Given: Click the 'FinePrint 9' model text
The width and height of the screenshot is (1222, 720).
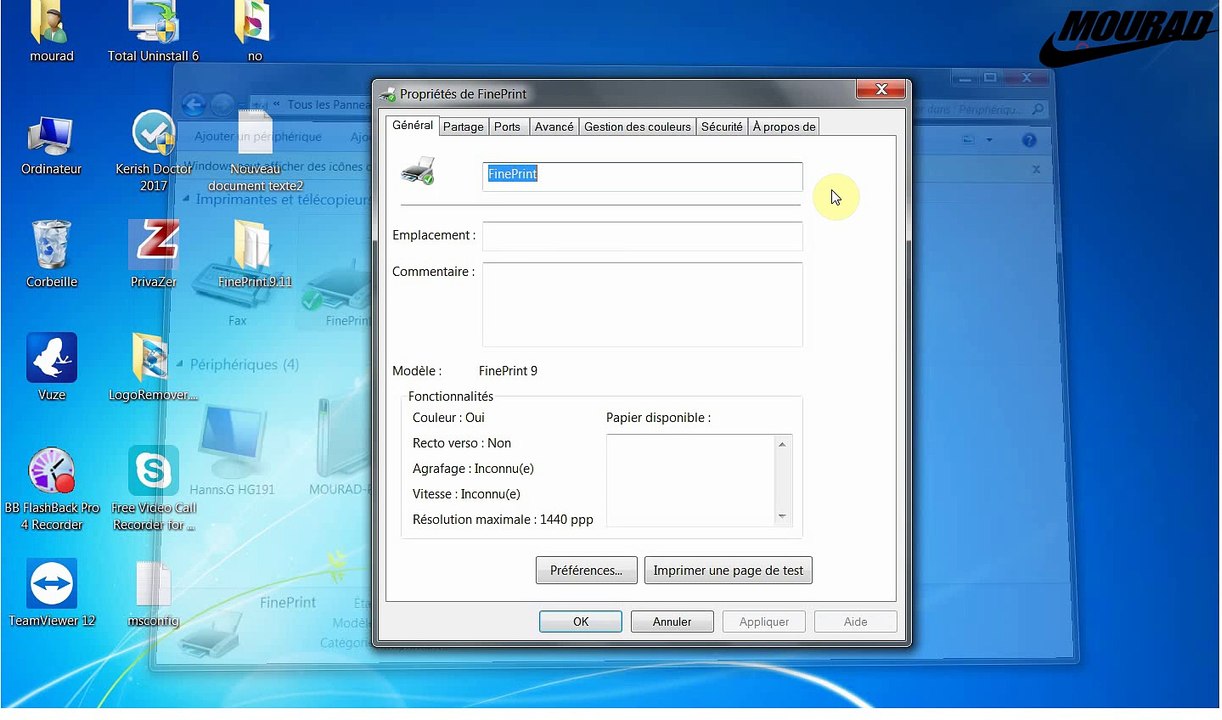Looking at the screenshot, I should click(x=508, y=371).
